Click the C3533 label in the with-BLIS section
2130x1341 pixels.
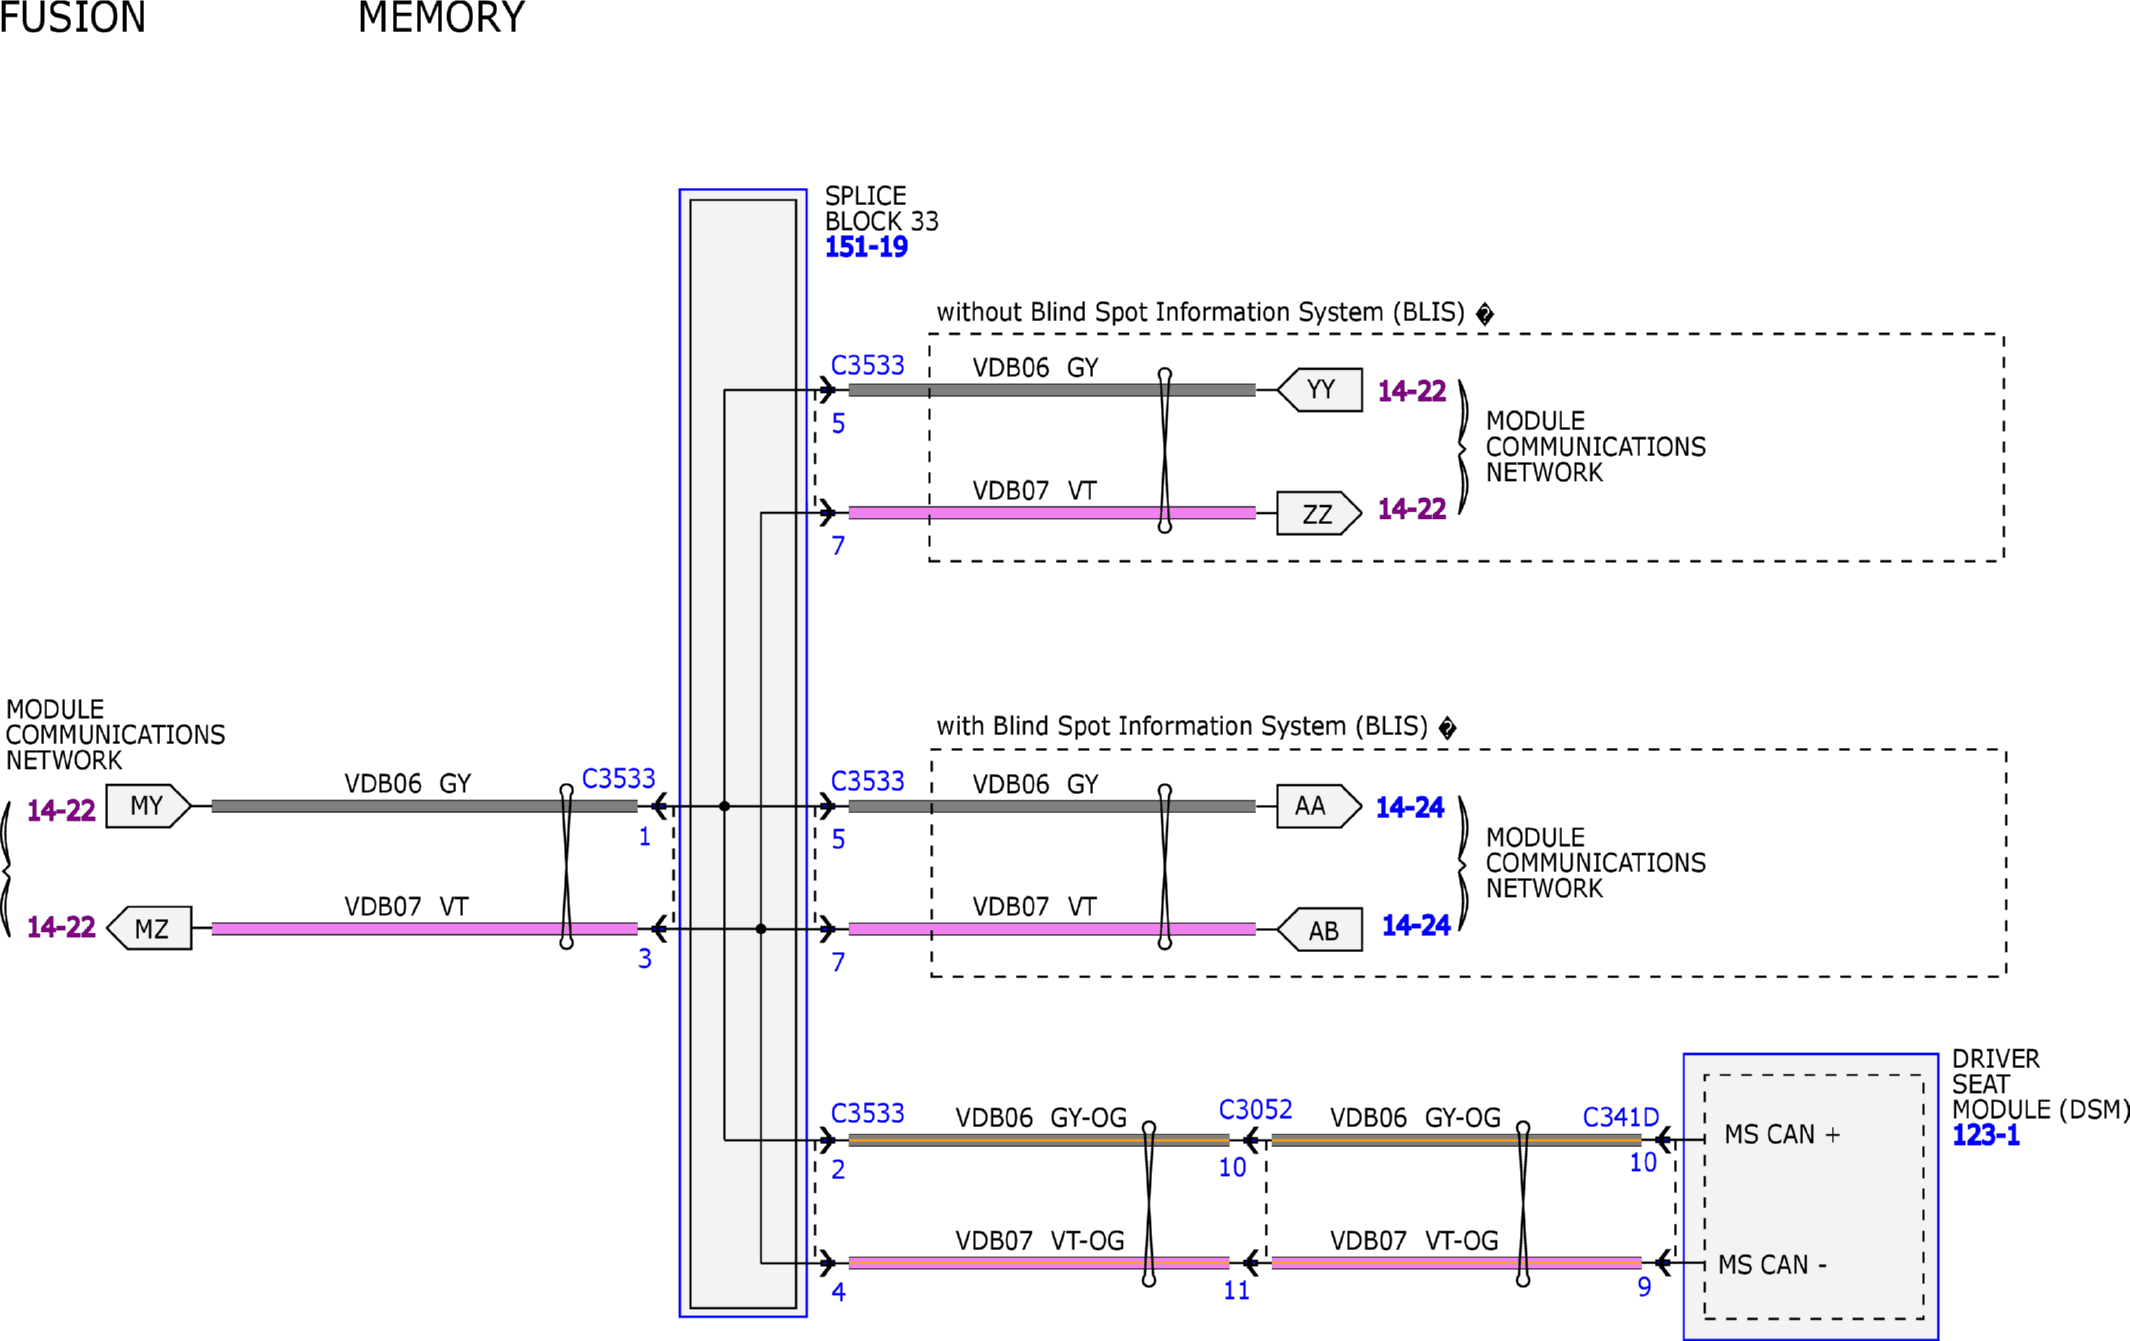tap(868, 781)
